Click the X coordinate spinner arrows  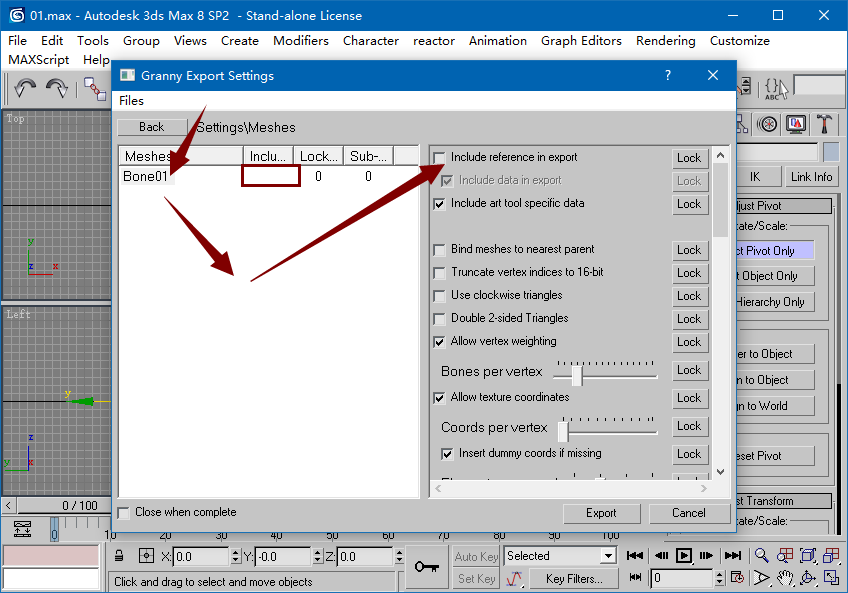pos(235,556)
